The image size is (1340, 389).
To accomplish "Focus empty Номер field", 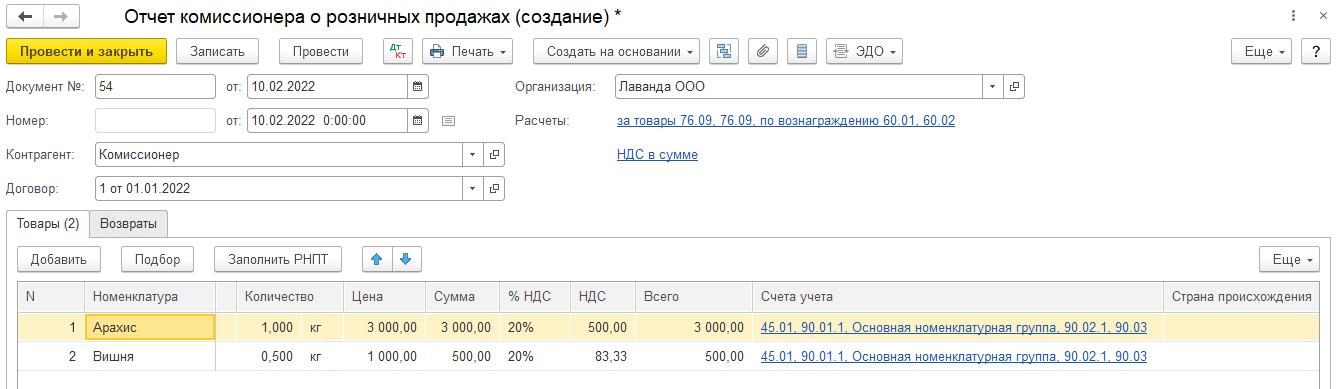I will [x=155, y=120].
